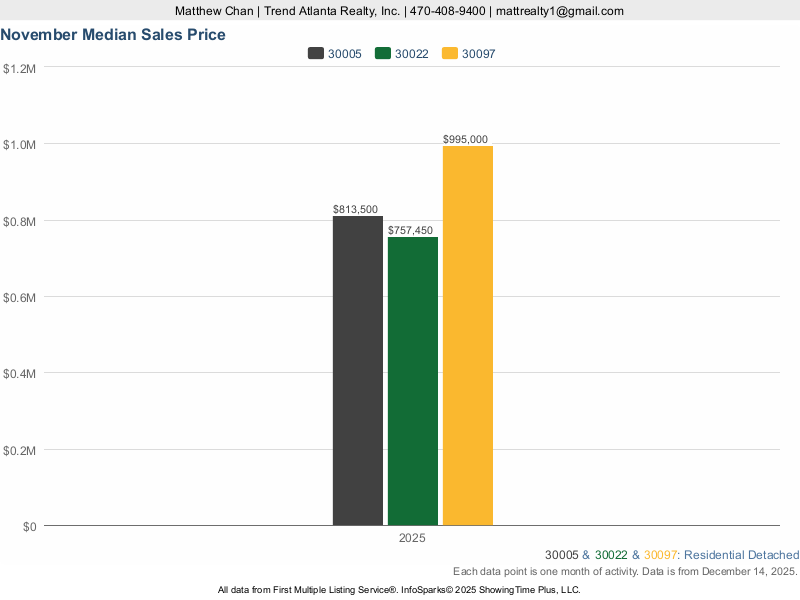Toggle the 30097 series legend label

point(479,54)
